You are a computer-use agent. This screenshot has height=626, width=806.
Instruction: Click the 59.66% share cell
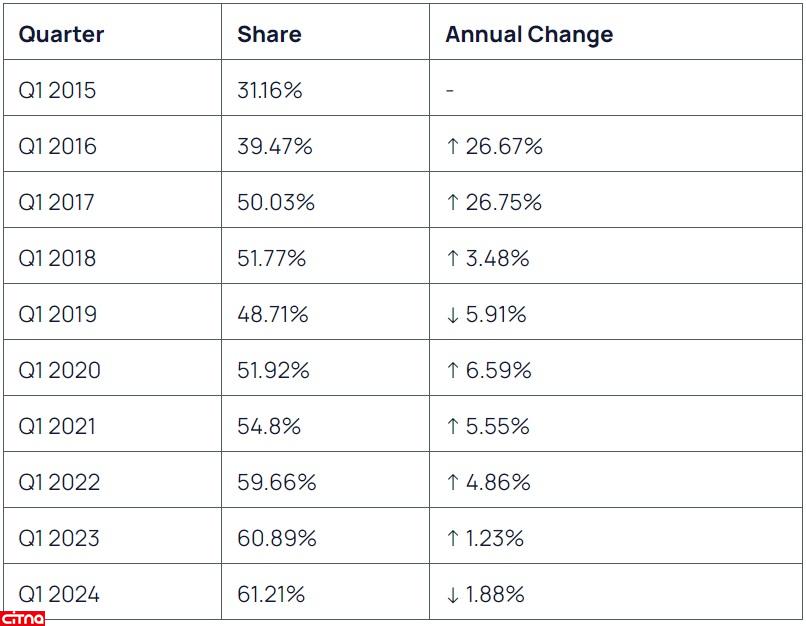[x=276, y=483]
